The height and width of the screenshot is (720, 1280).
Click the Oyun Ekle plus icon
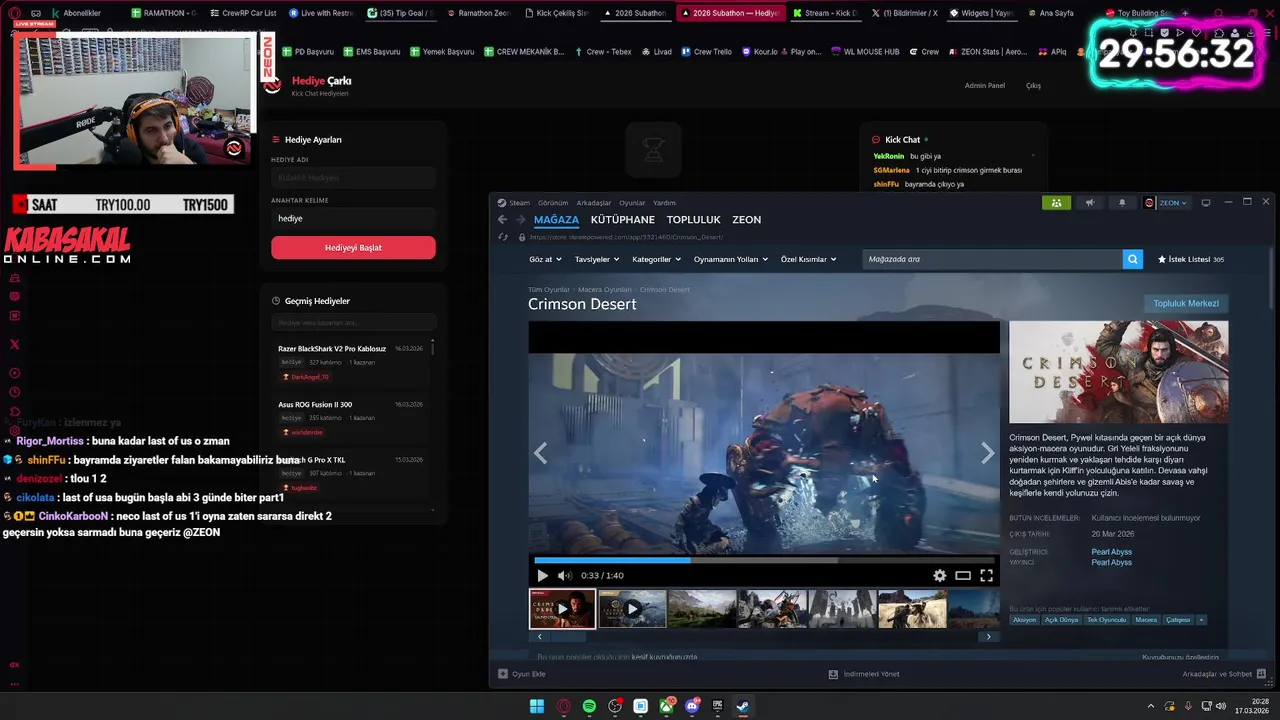click(x=503, y=674)
